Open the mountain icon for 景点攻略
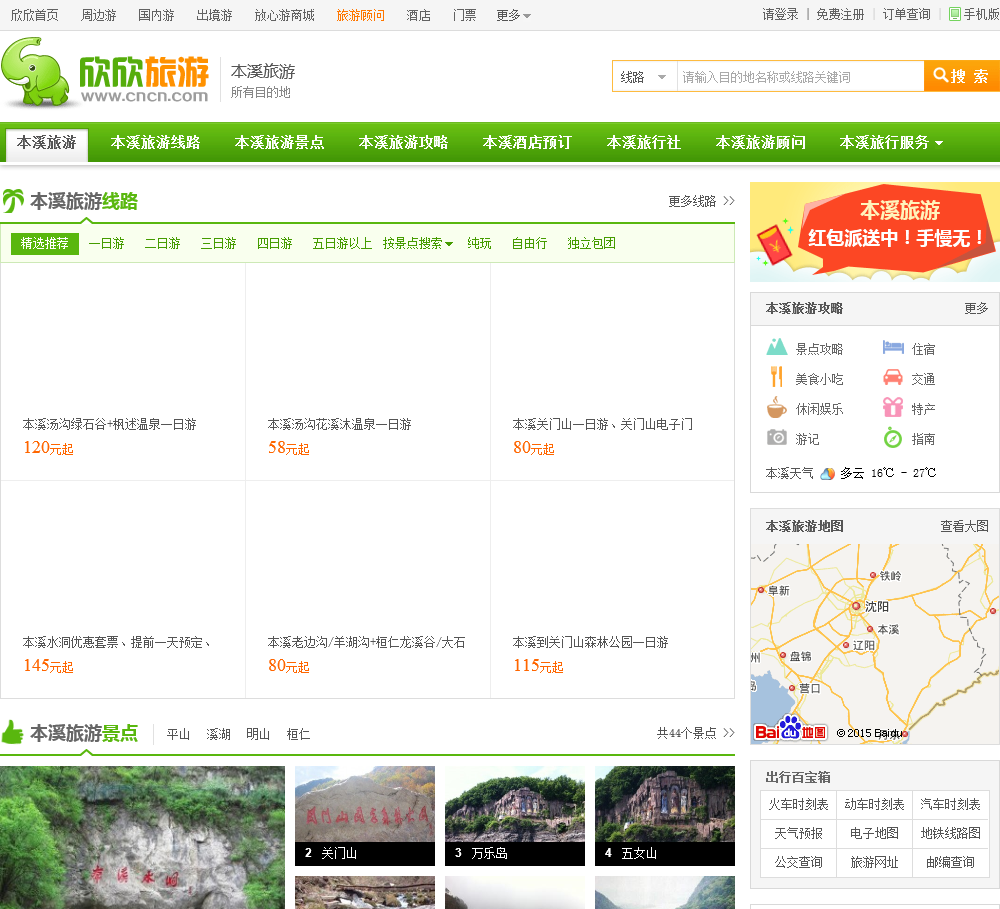 pos(776,347)
